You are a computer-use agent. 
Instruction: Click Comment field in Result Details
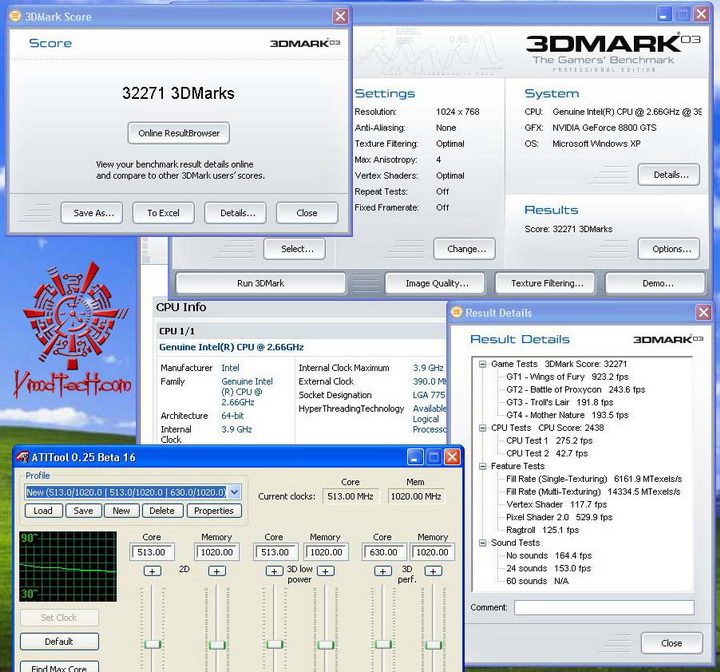604,607
